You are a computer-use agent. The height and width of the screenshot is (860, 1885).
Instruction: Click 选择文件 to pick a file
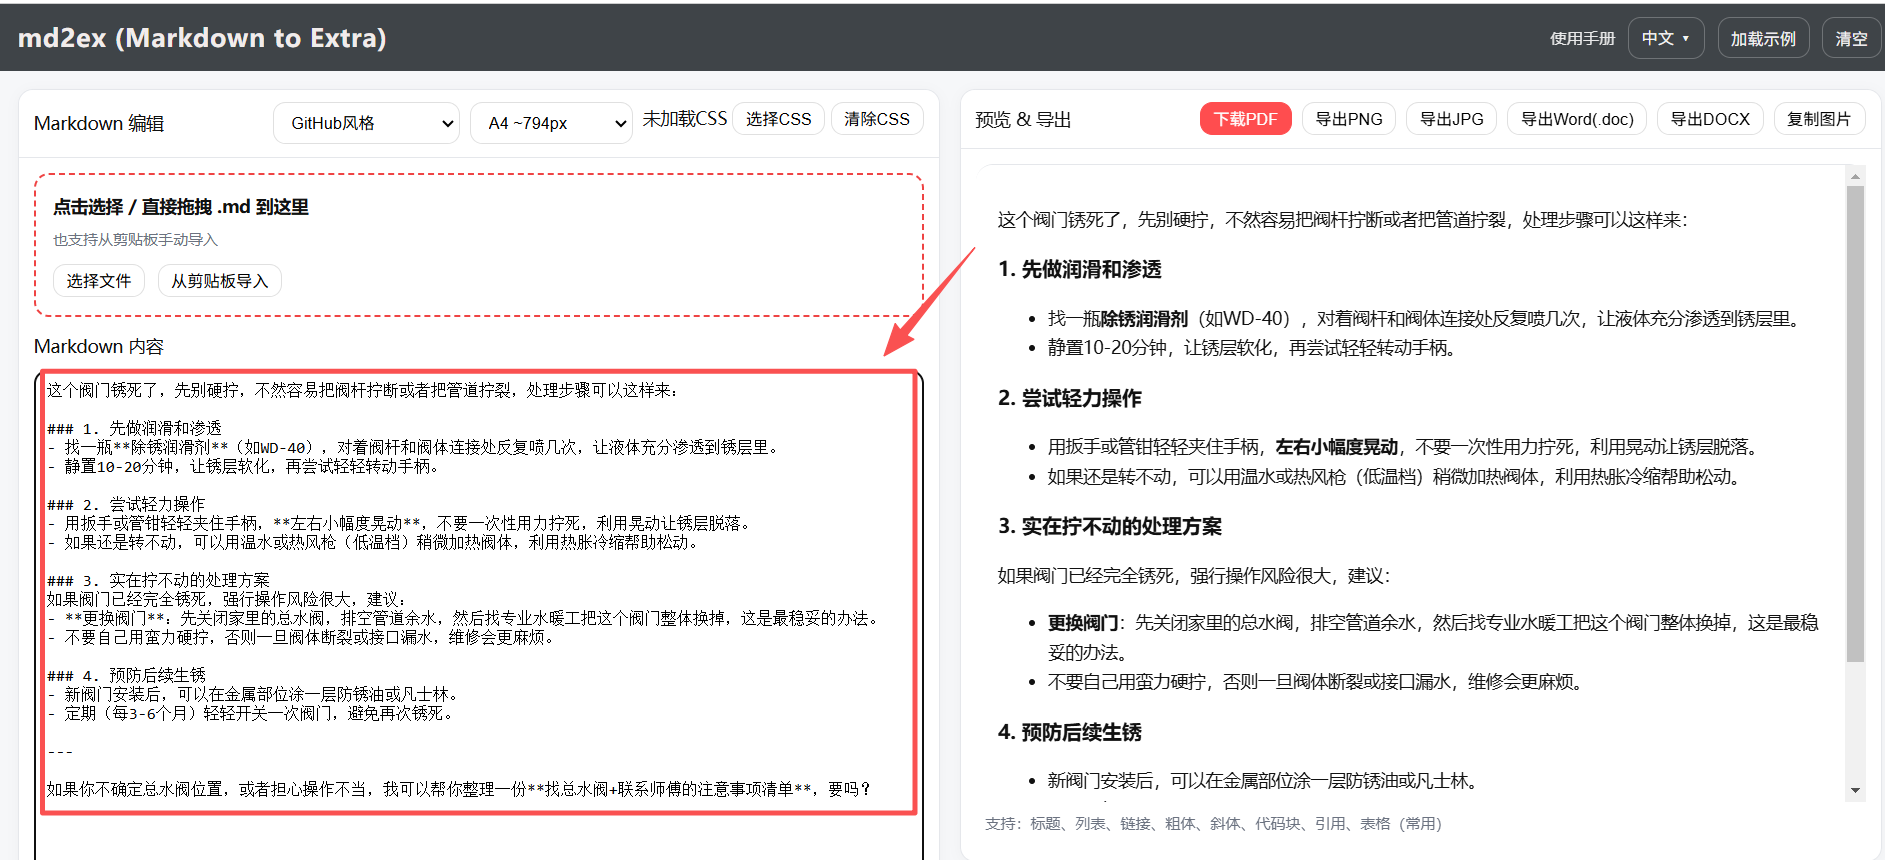pyautogui.click(x=99, y=281)
